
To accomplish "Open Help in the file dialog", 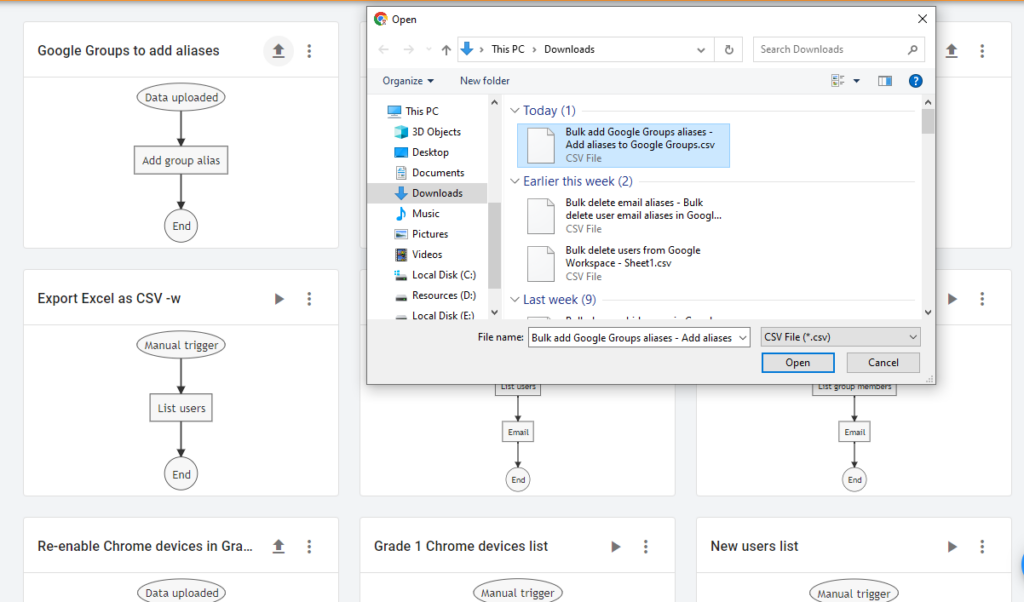I will pyautogui.click(x=916, y=81).
